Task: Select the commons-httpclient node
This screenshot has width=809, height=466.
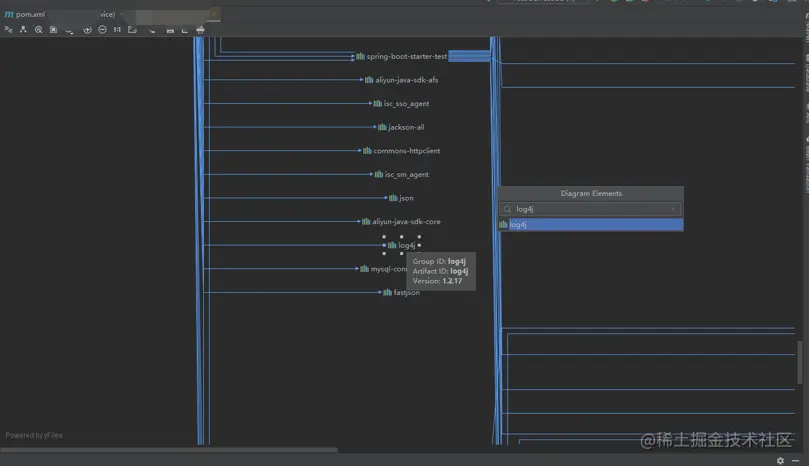Action: [401, 151]
